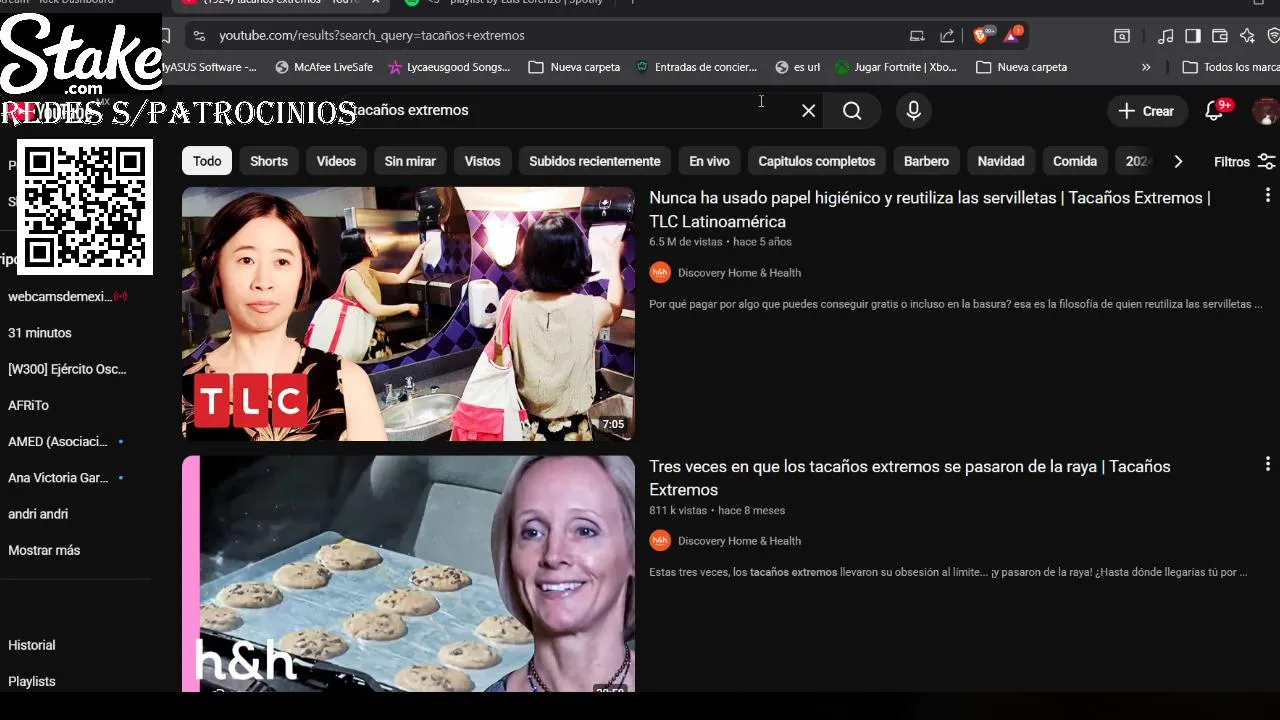
Task: Select the Capítulos completos filter chip
Action: pos(817,161)
